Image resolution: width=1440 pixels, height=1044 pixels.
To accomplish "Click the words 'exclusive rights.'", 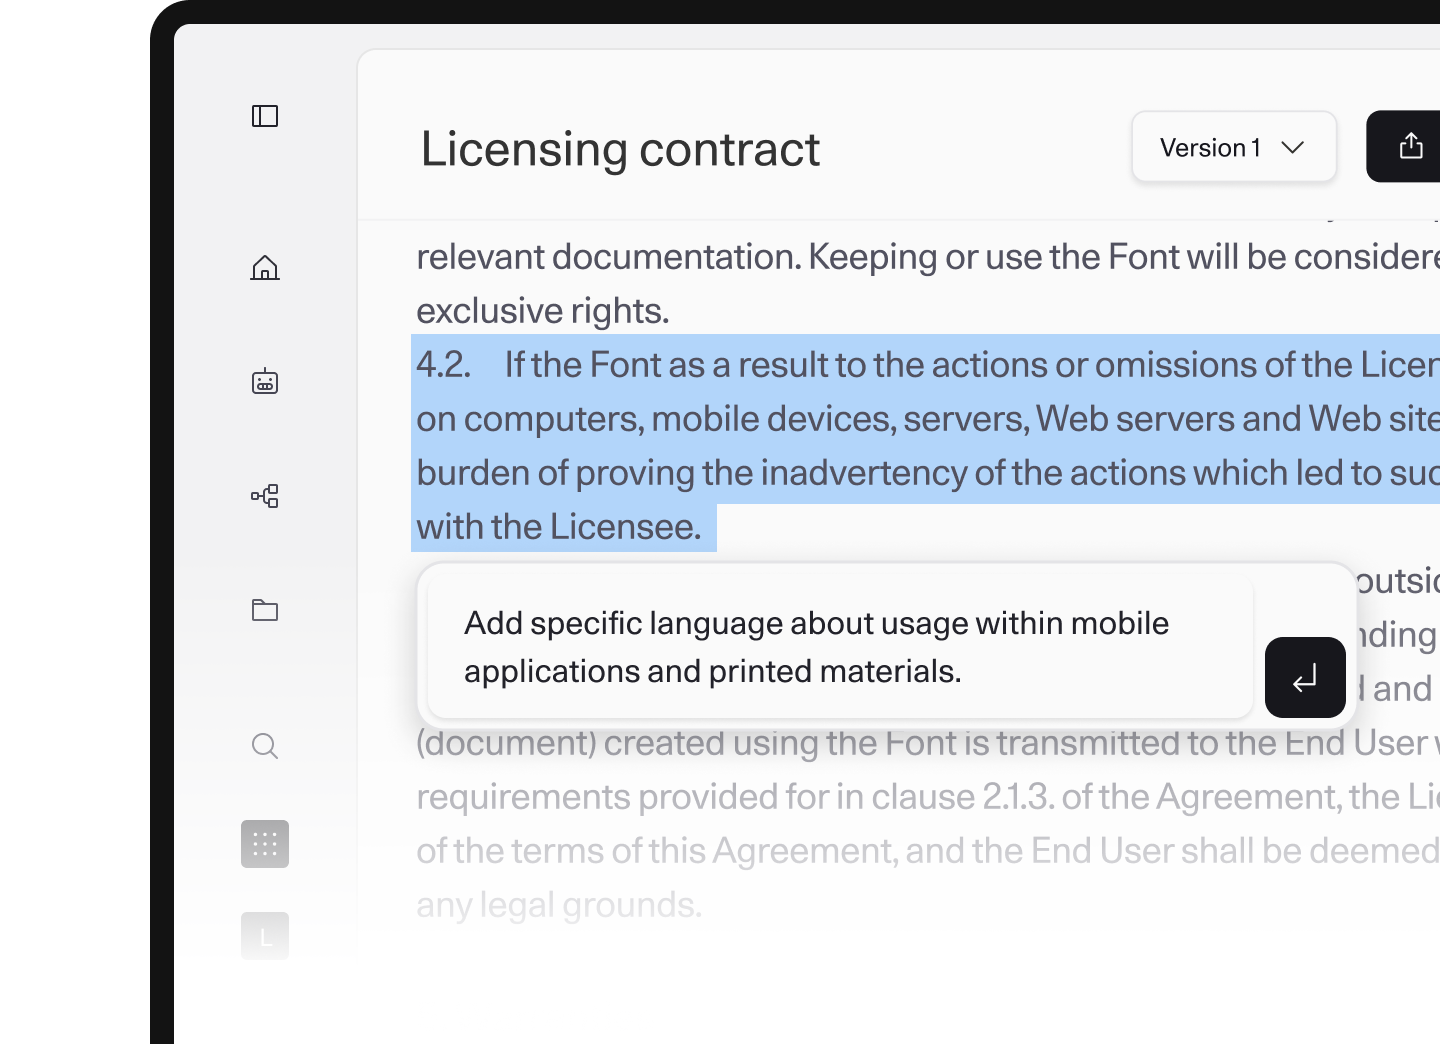I will [x=542, y=311].
